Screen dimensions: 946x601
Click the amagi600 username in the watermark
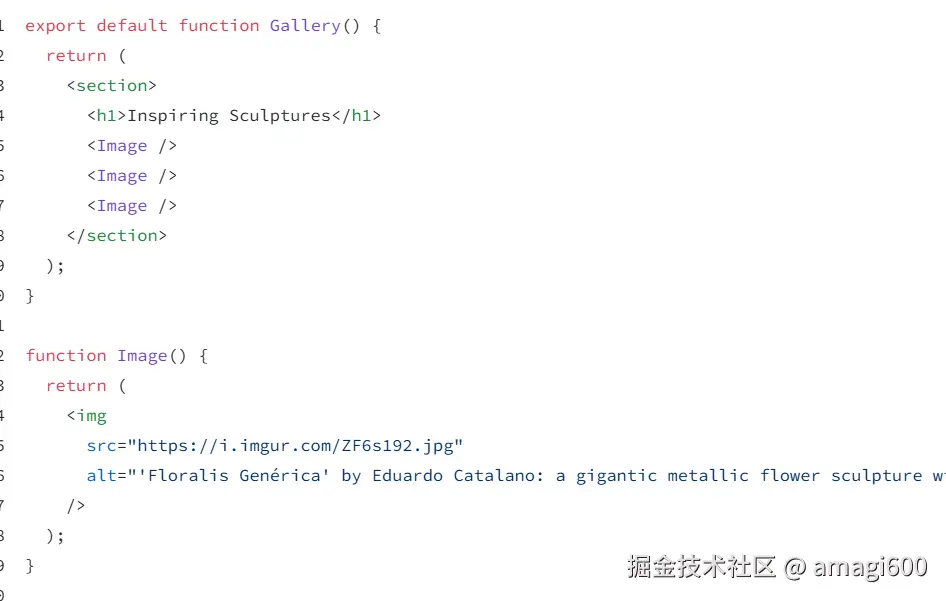(x=870, y=567)
